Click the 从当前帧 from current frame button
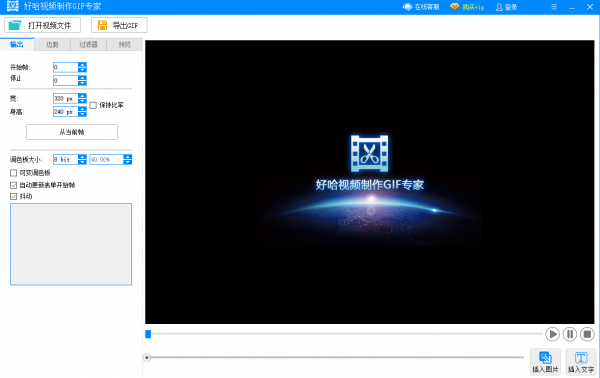The width and height of the screenshot is (600, 378). click(x=72, y=132)
